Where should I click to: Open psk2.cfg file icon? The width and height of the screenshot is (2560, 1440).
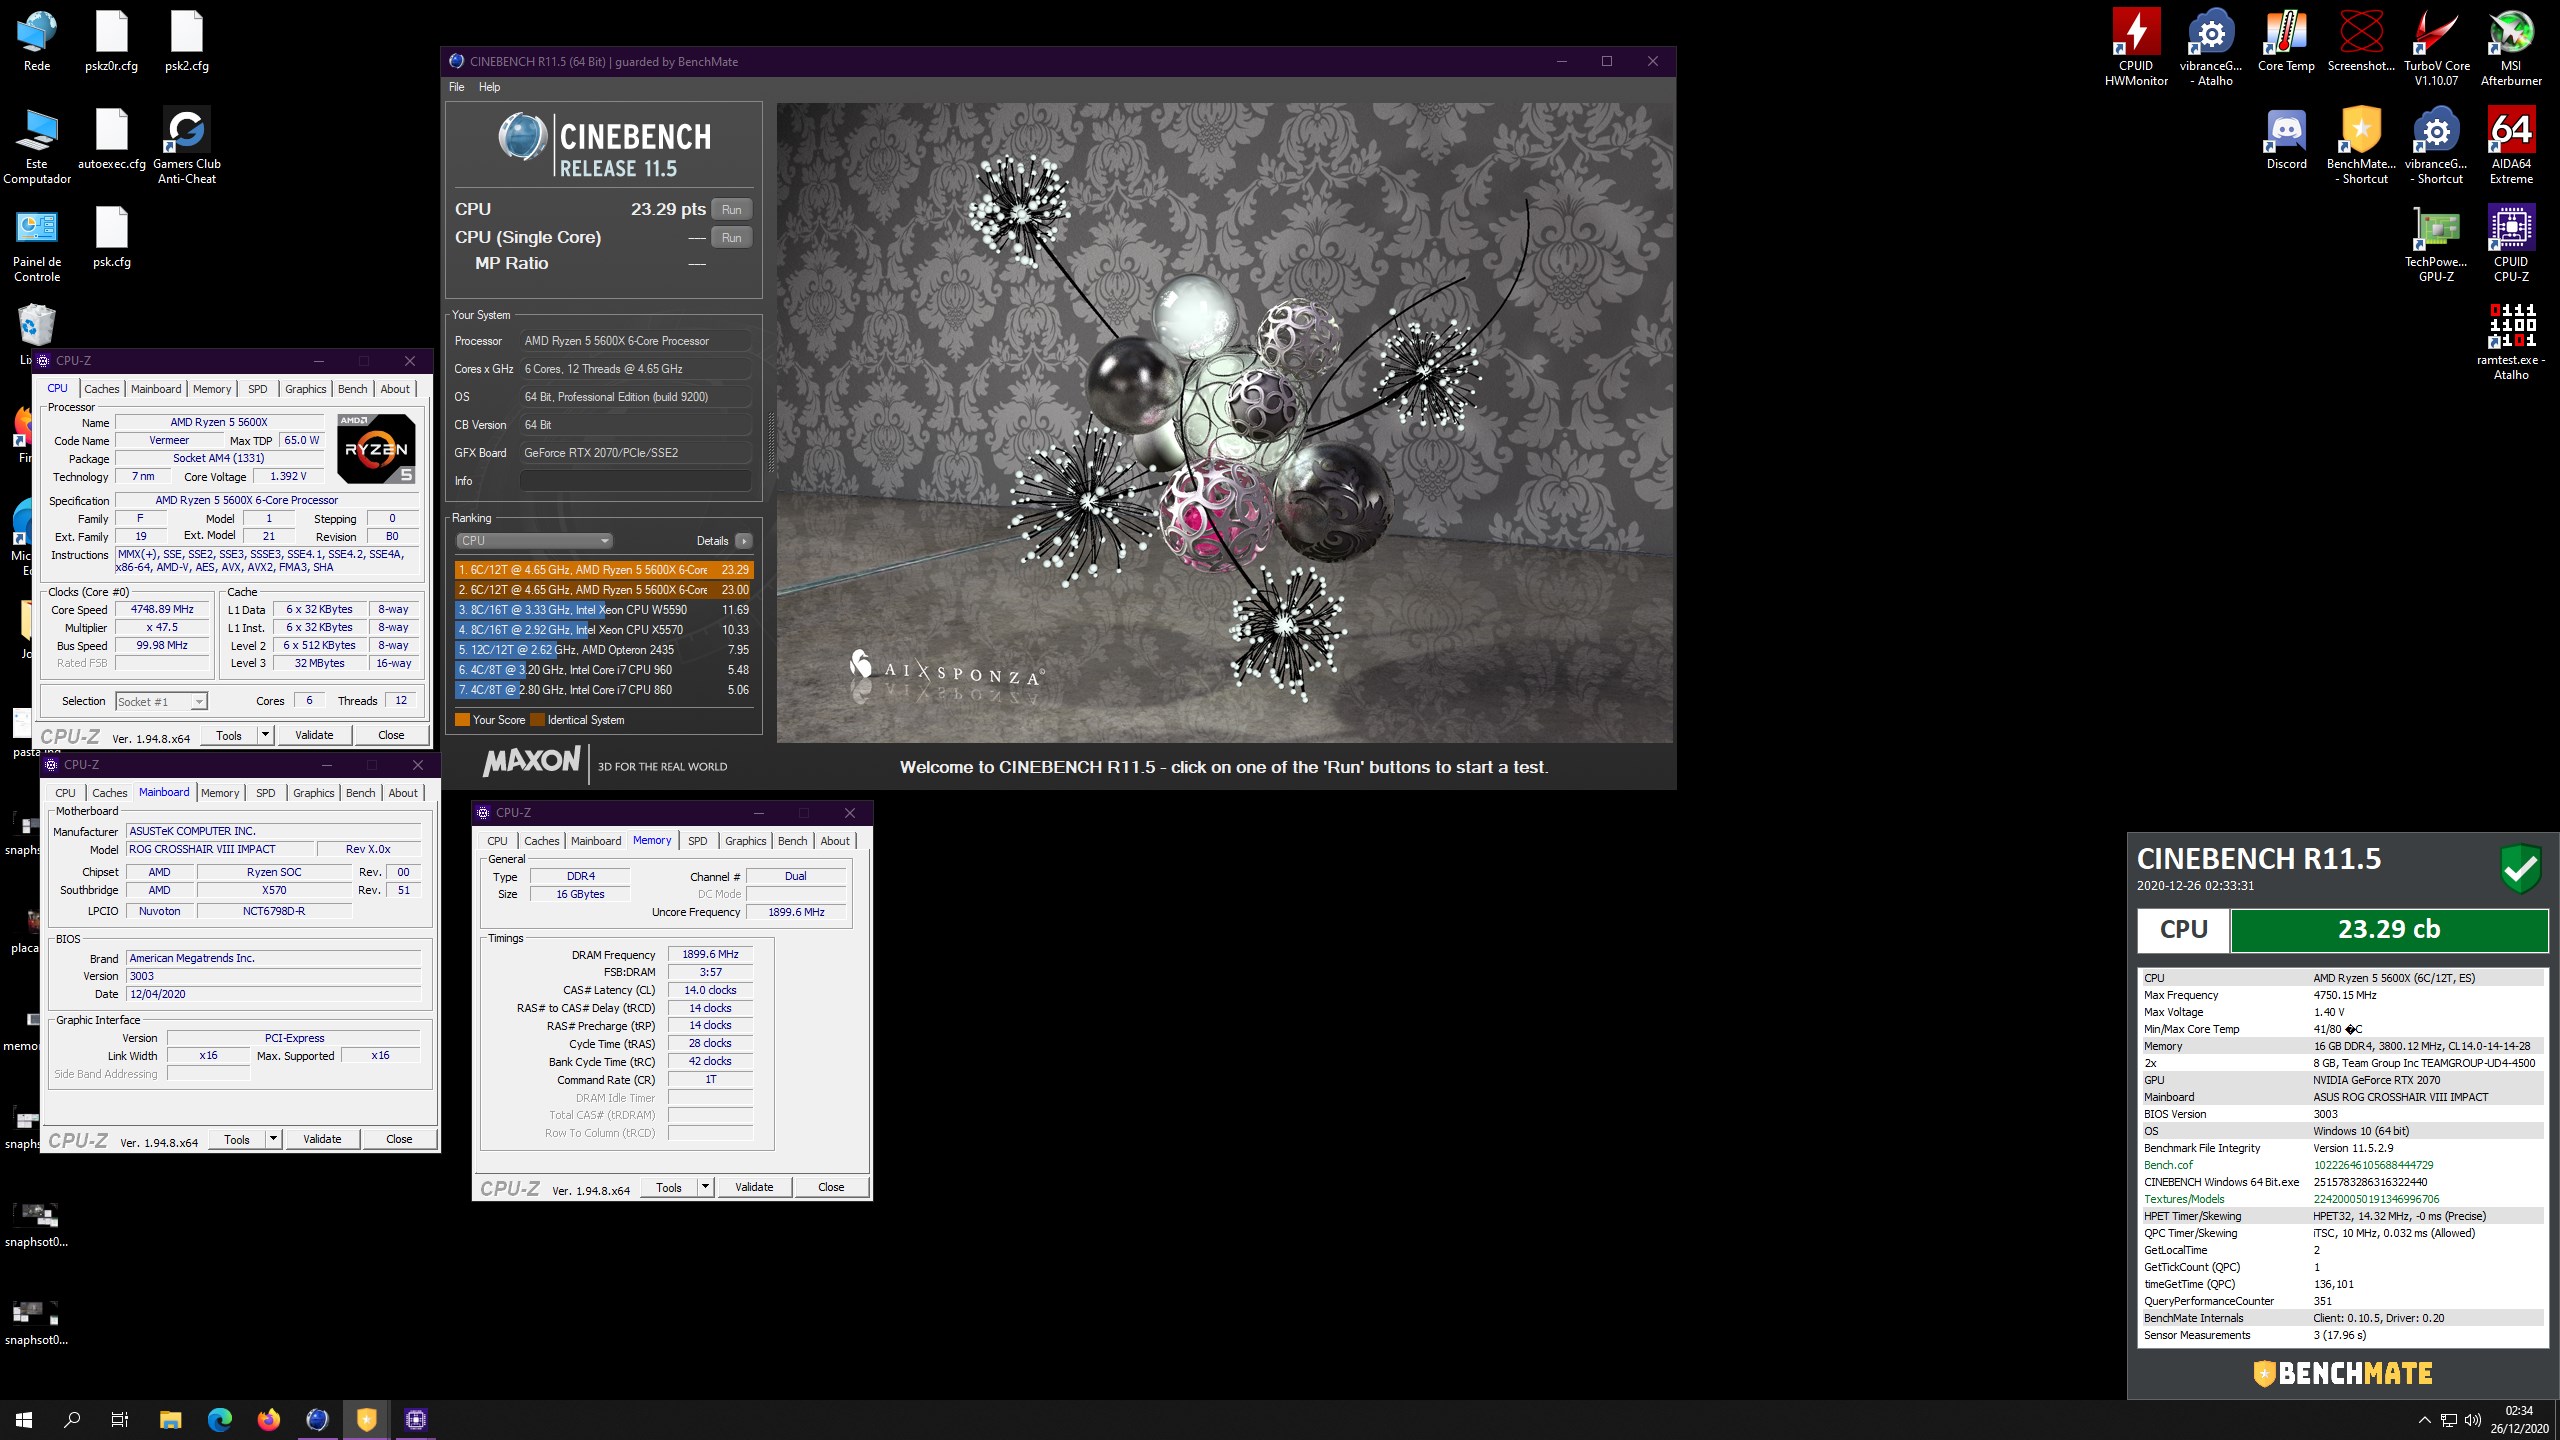pyautogui.click(x=187, y=40)
